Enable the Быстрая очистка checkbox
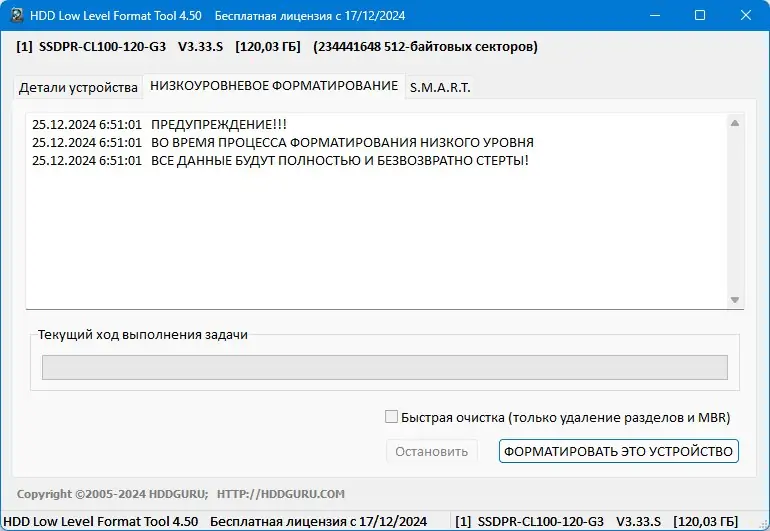Screen dimensions: 770x531 tap(391, 417)
